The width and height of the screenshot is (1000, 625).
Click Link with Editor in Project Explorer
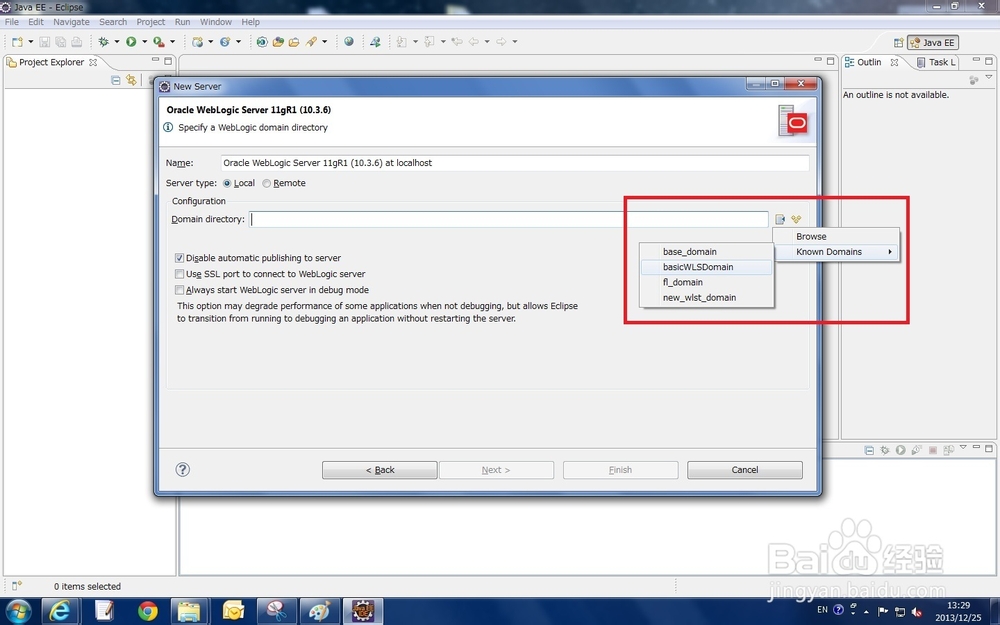pyautogui.click(x=131, y=80)
